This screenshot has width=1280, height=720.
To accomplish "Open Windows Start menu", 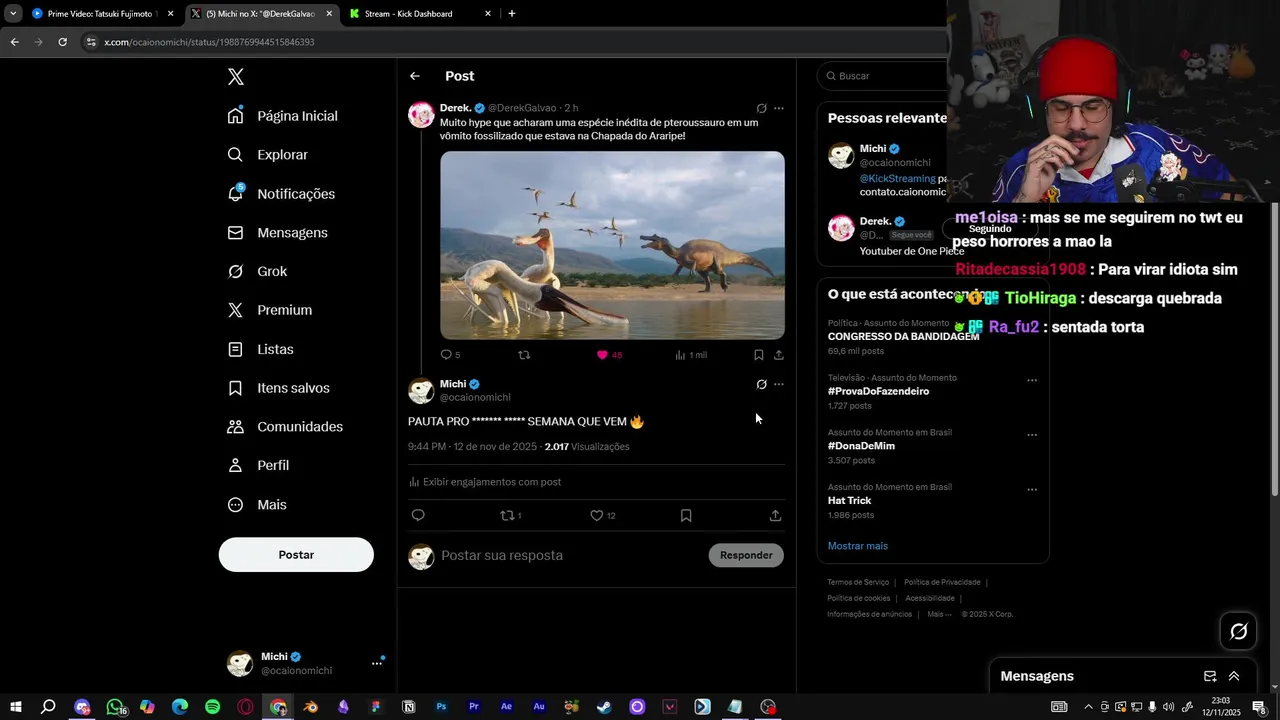I will pos(15,707).
